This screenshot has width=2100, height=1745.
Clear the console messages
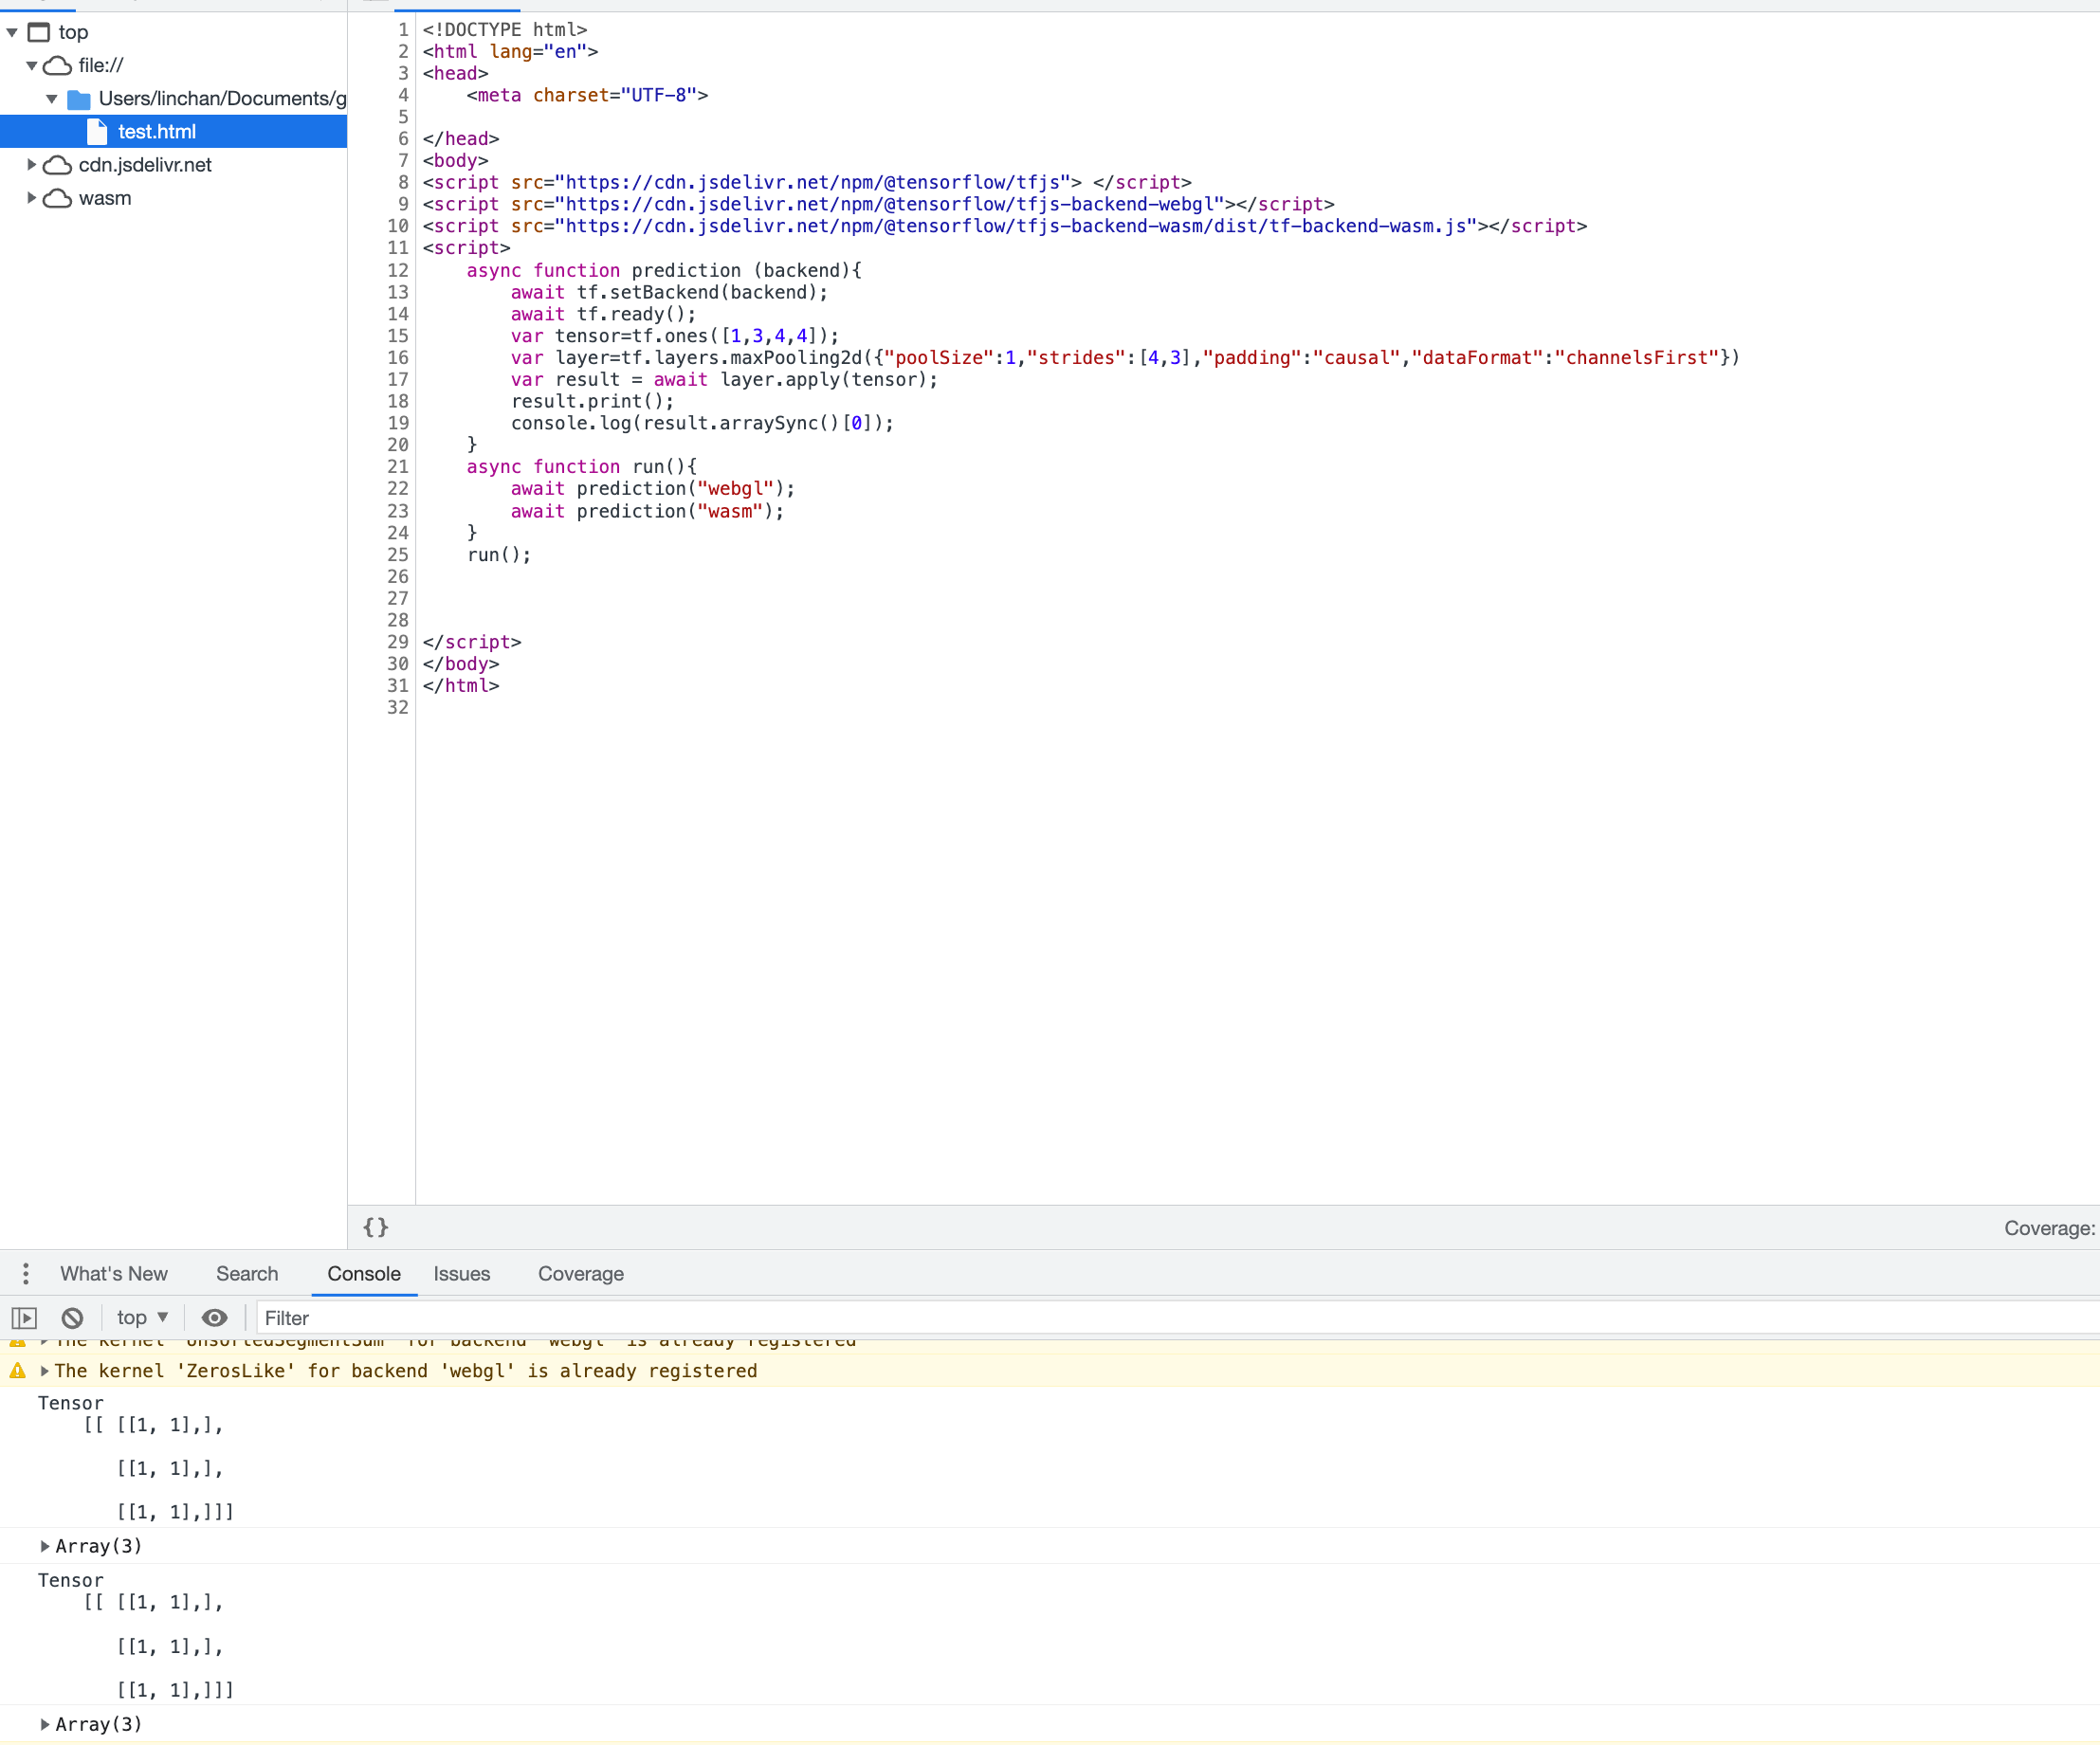[x=71, y=1318]
